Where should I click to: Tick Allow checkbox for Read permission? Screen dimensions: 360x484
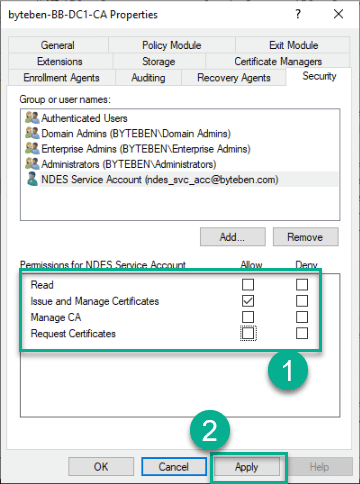point(248,285)
